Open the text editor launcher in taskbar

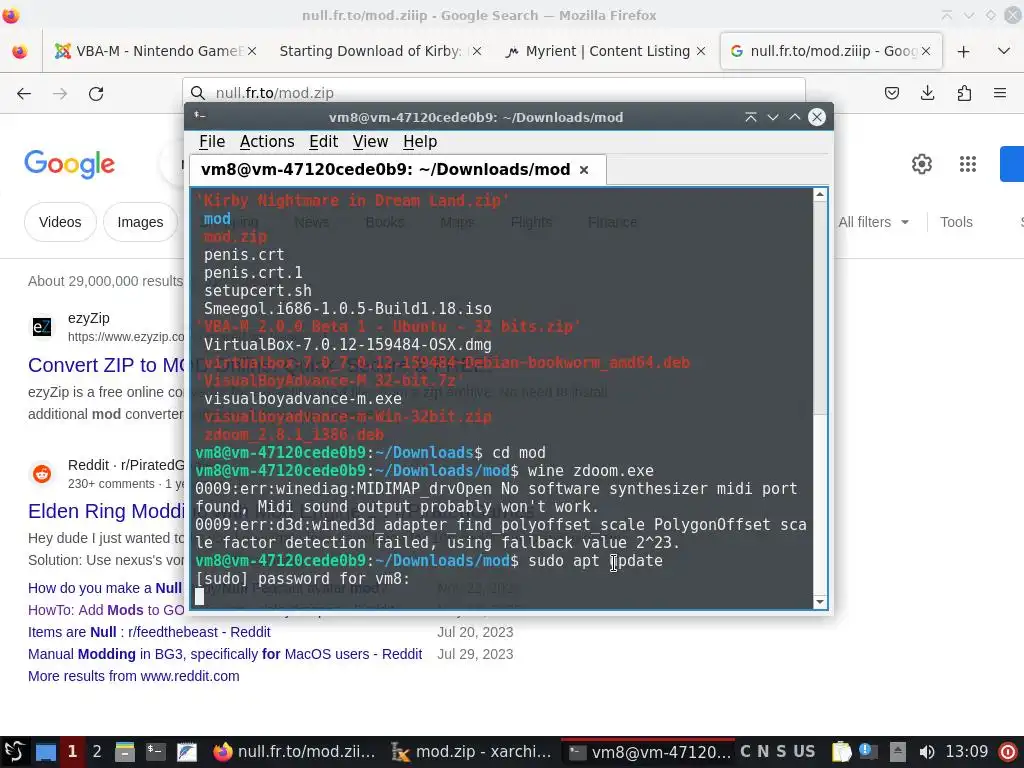[187, 752]
